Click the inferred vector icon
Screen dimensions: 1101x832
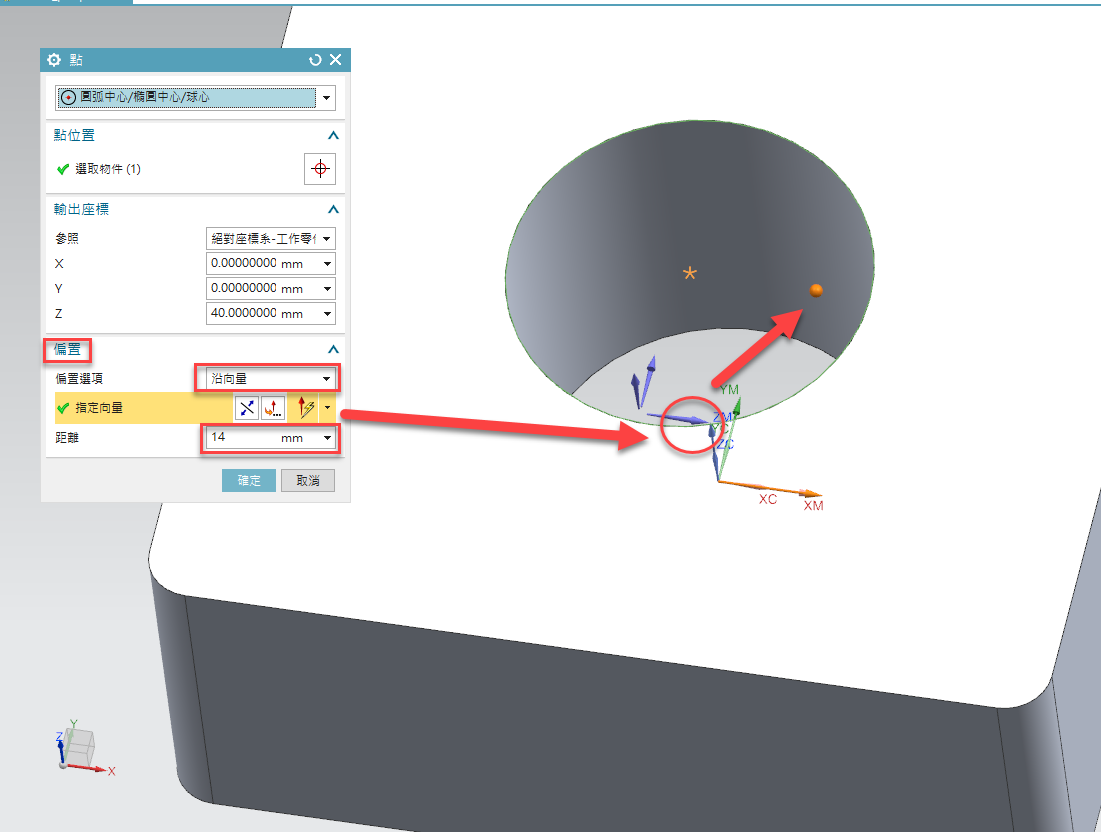[306, 408]
